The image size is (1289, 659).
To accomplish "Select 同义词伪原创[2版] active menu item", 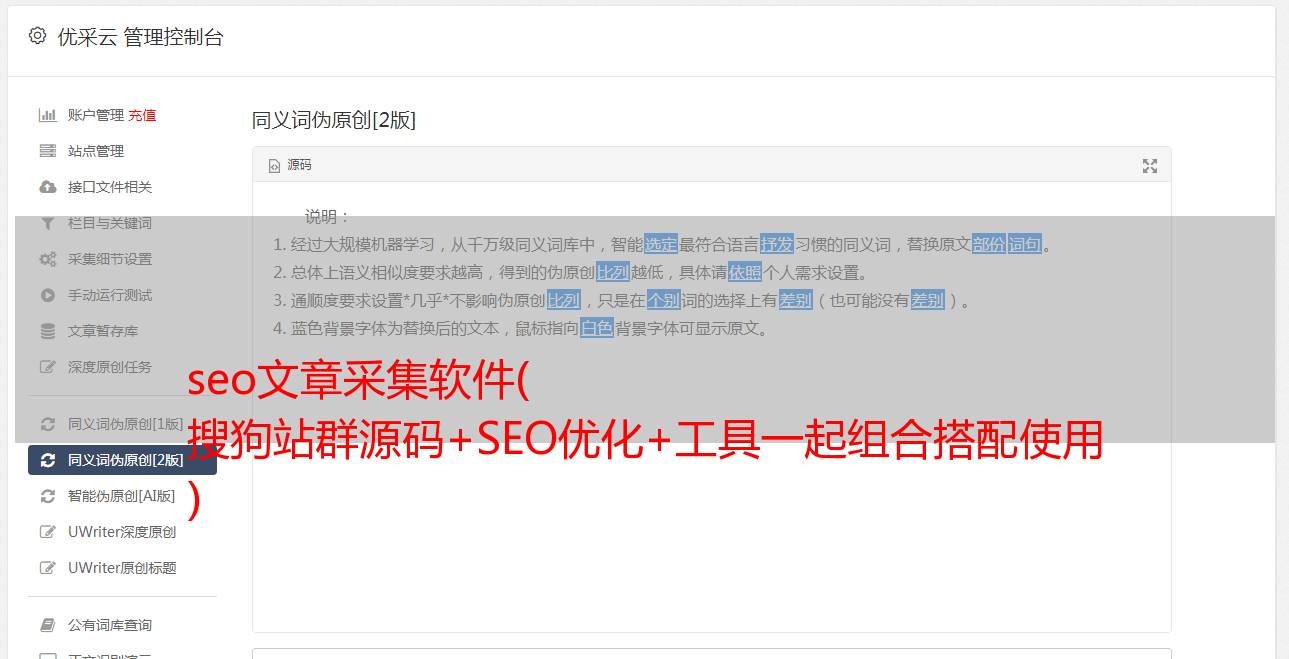I will (122, 460).
